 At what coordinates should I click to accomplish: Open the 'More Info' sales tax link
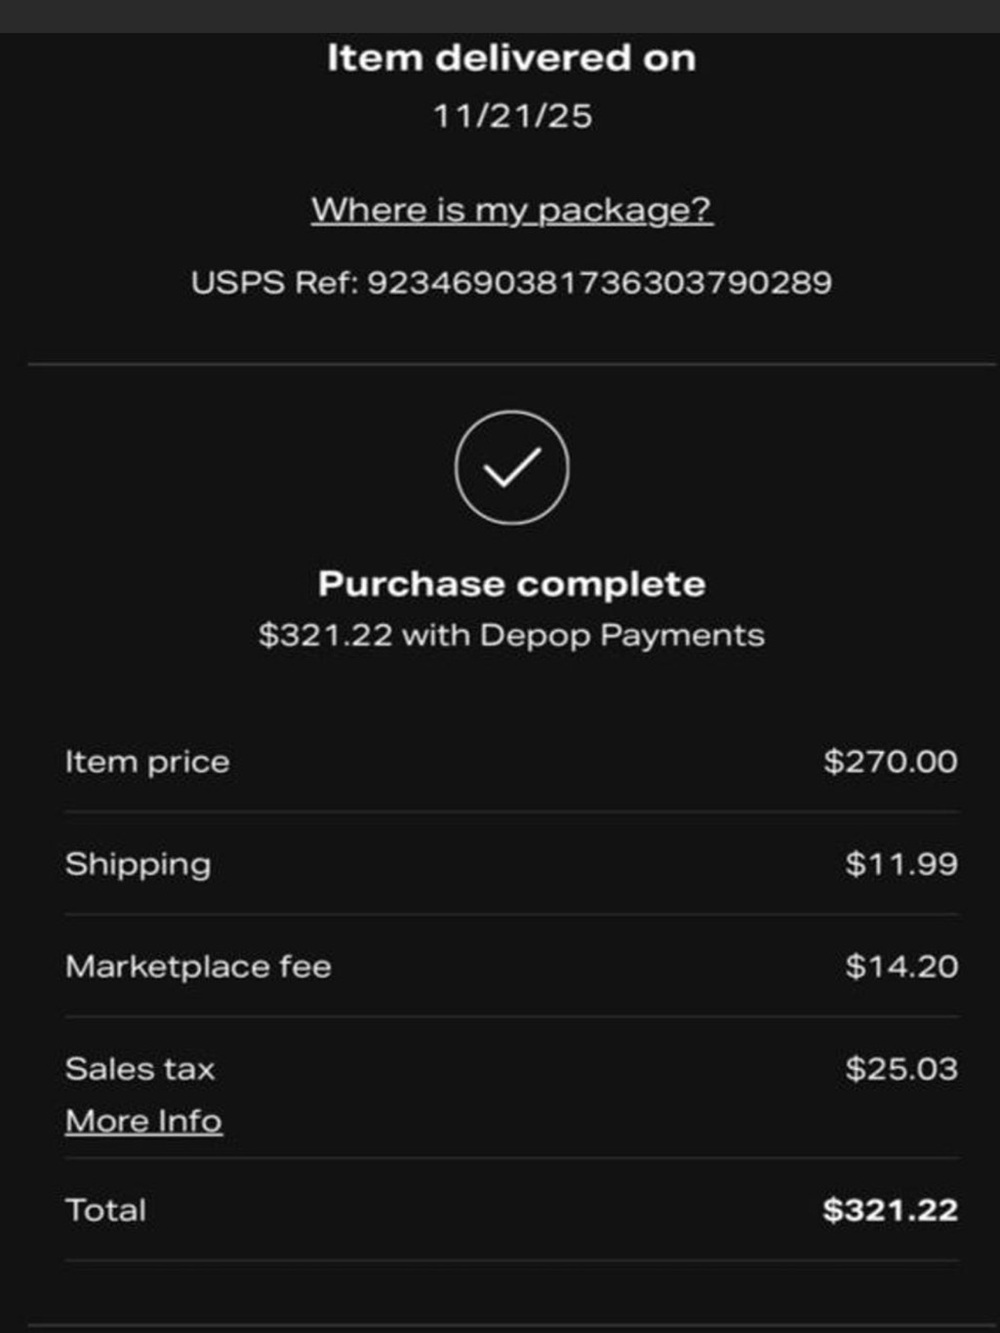pyautogui.click(x=144, y=1121)
